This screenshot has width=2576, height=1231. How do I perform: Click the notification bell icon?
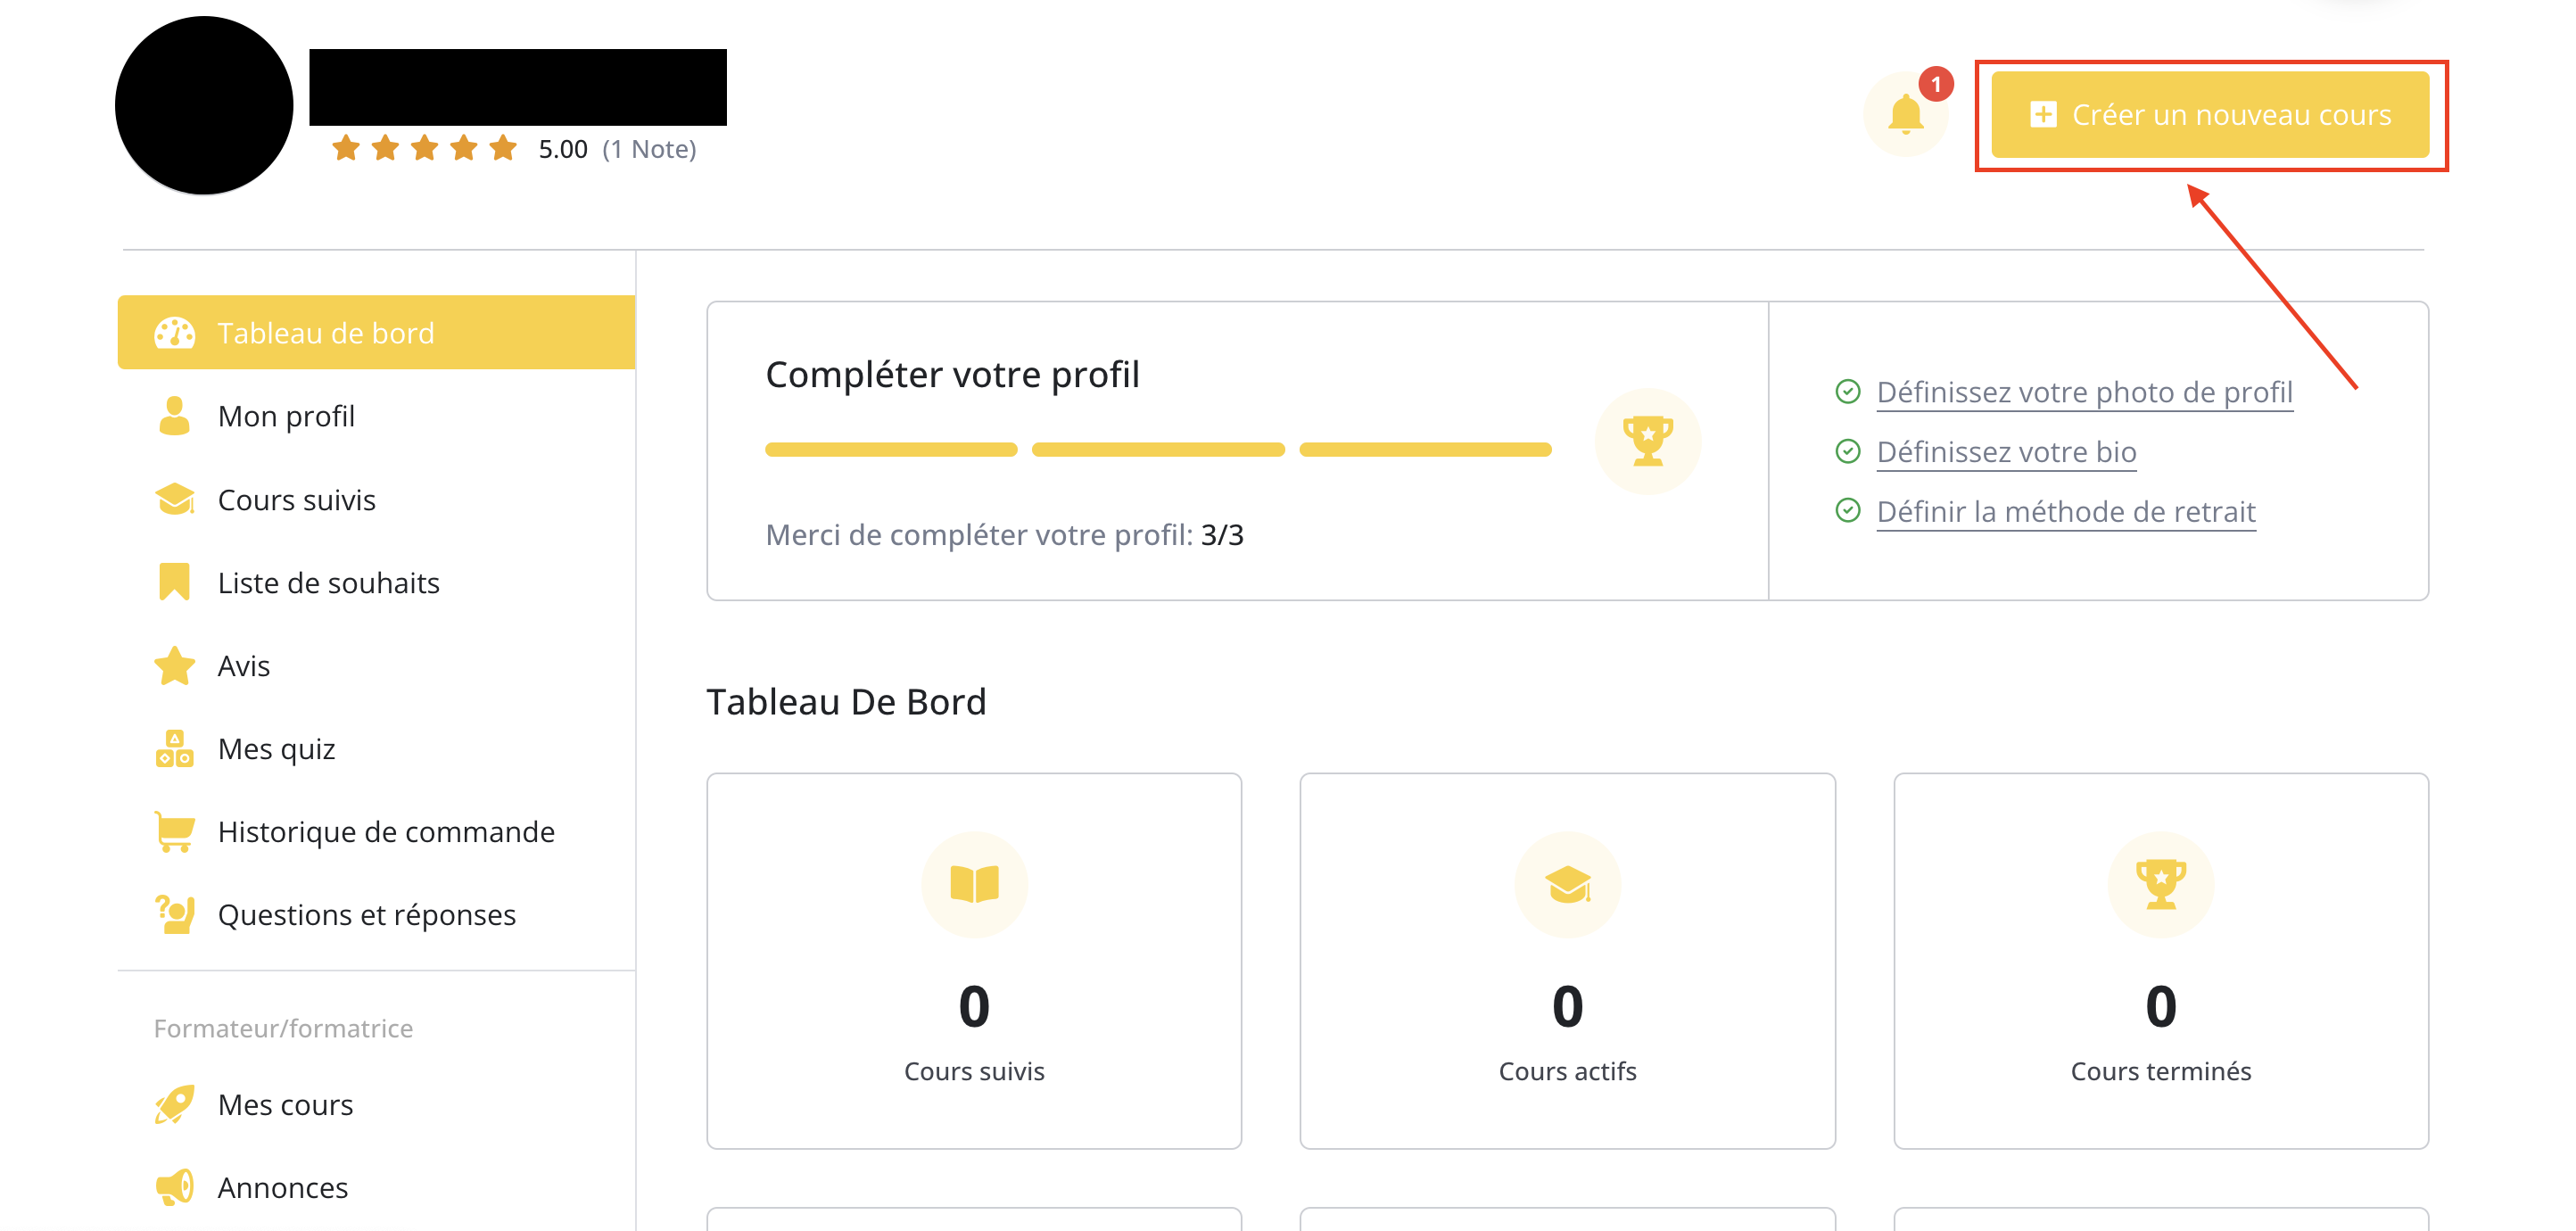pyautogui.click(x=1905, y=114)
